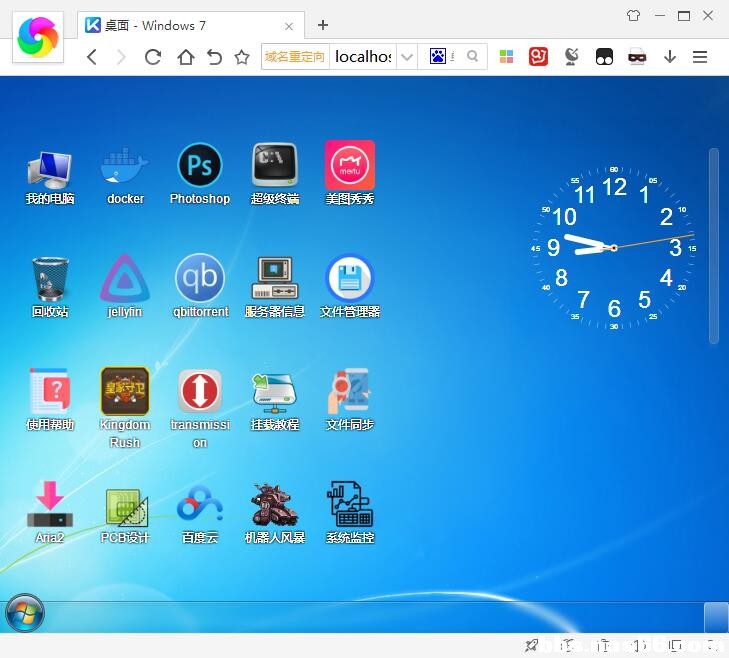Click the satellite dish extension icon
This screenshot has height=658, width=729.
(571, 57)
